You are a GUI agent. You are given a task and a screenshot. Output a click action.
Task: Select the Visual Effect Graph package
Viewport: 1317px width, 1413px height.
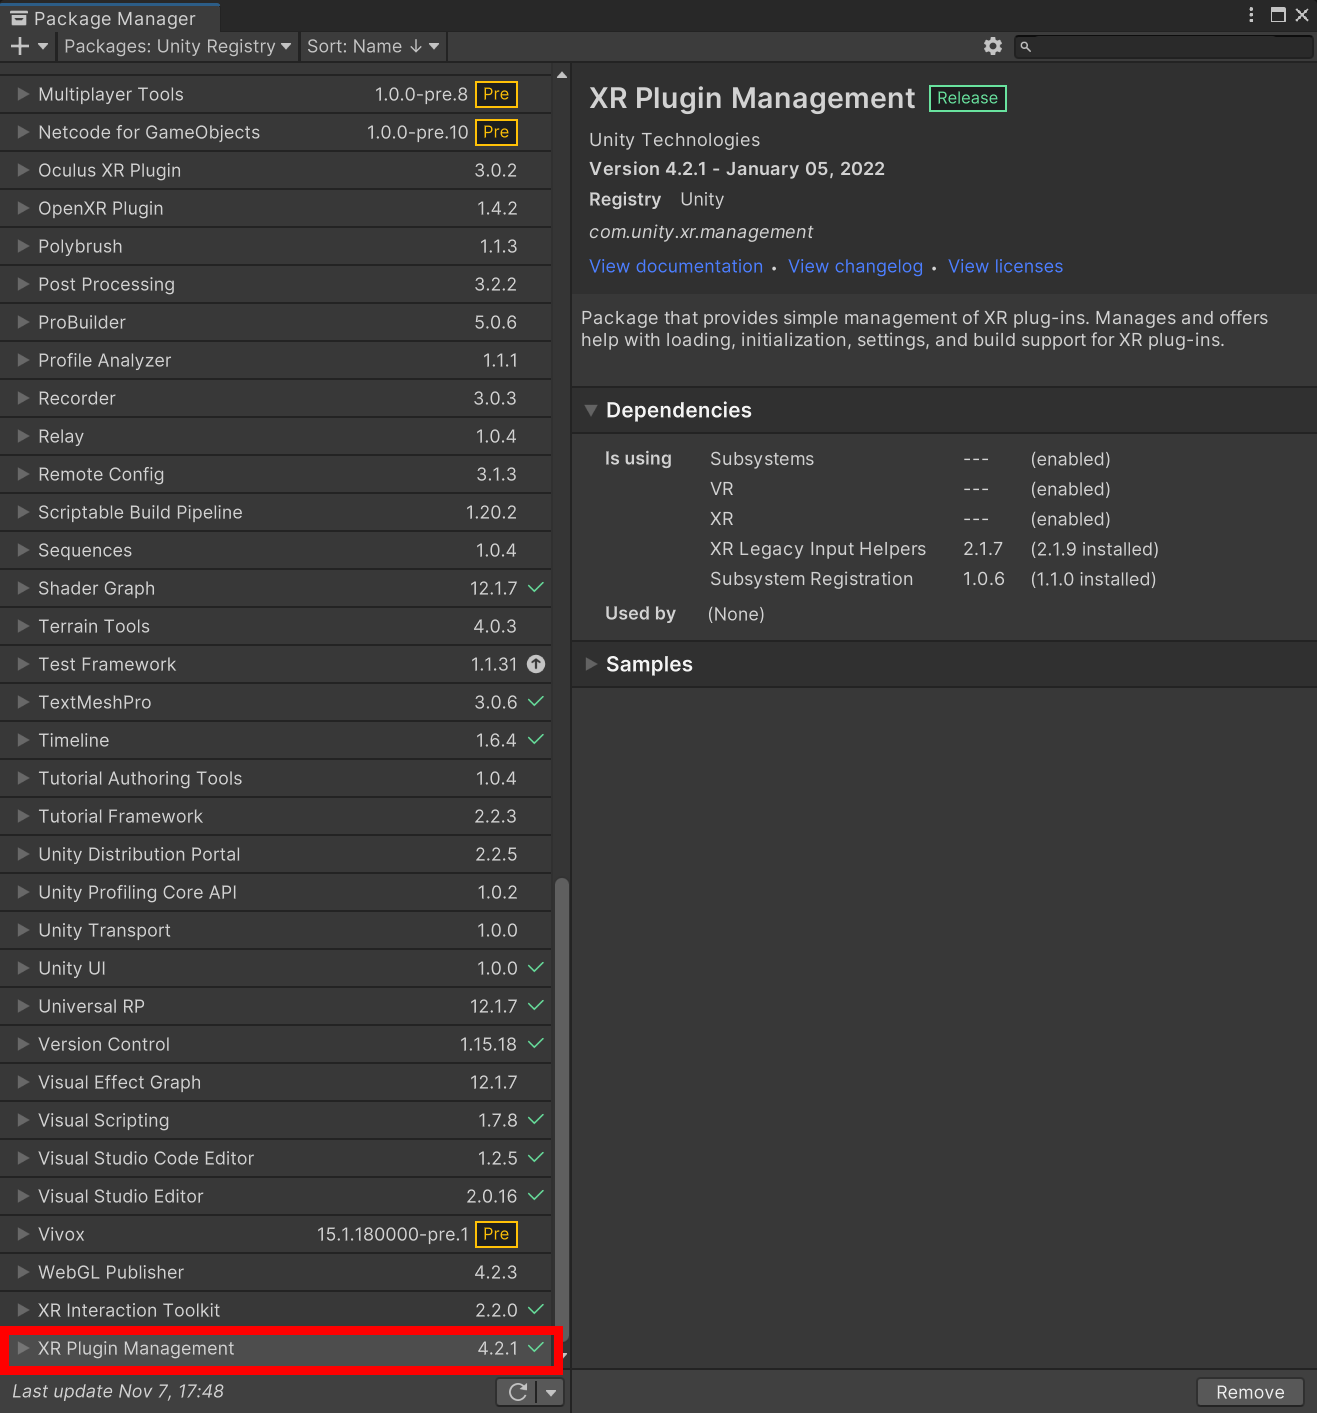click(275, 1082)
